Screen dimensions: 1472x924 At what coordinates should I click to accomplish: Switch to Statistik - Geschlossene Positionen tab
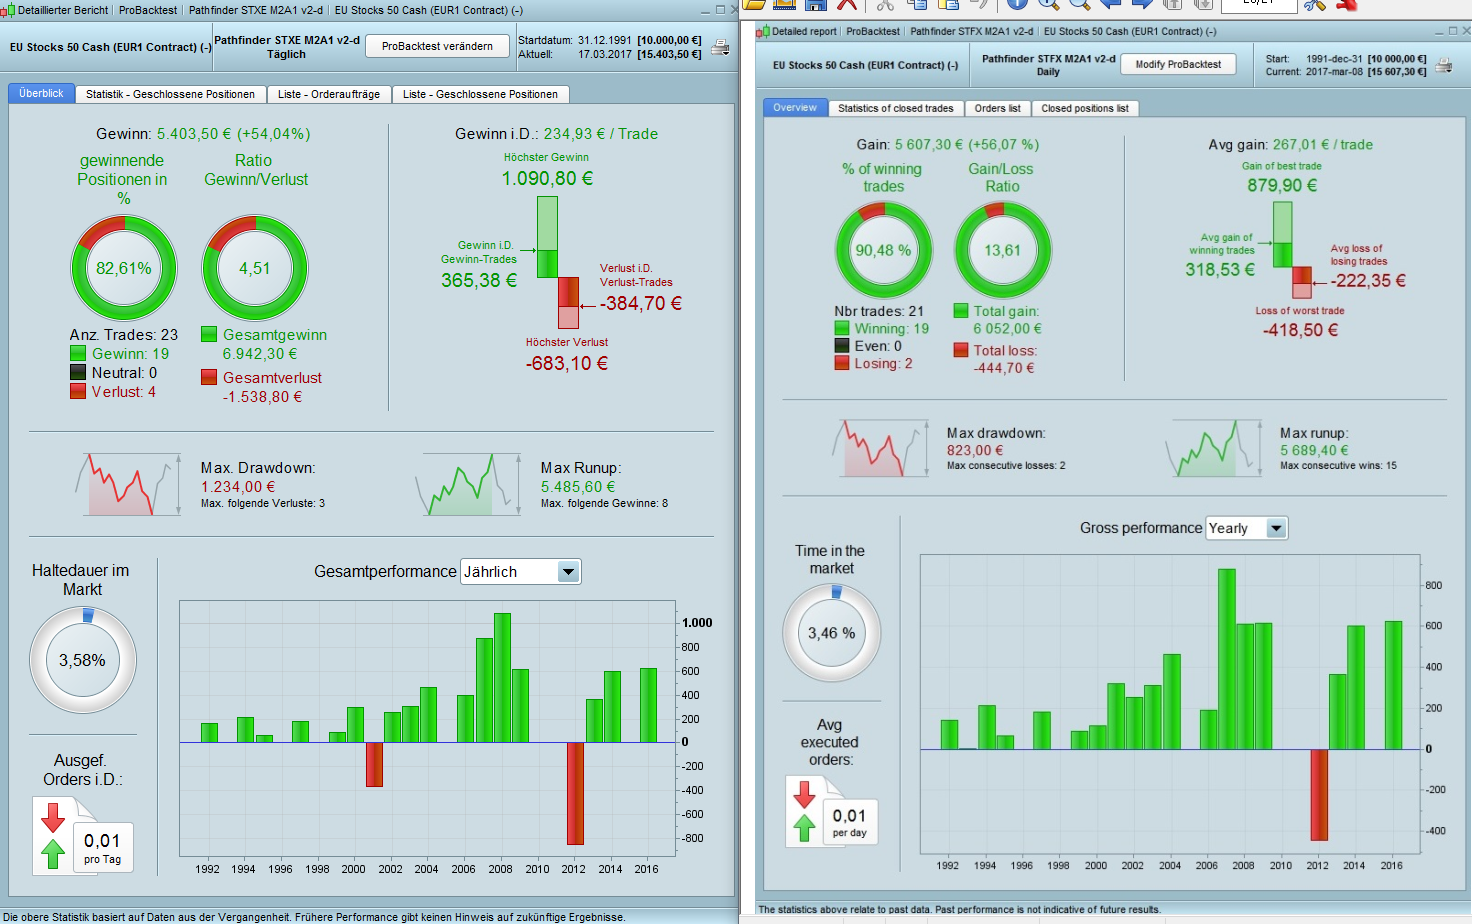click(x=170, y=94)
